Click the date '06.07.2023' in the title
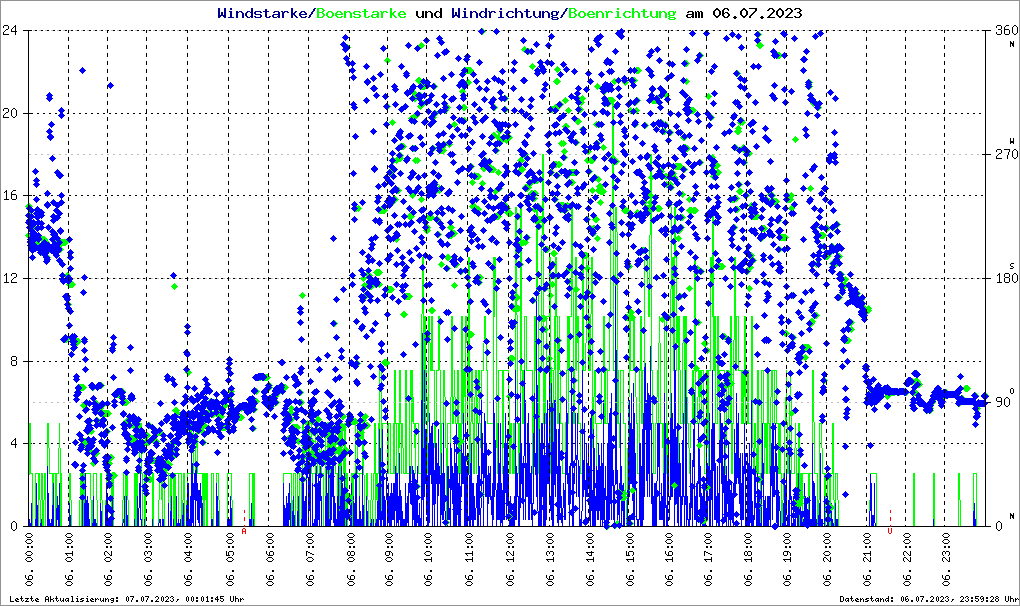Image resolution: width=1020 pixels, height=606 pixels. coord(757,13)
